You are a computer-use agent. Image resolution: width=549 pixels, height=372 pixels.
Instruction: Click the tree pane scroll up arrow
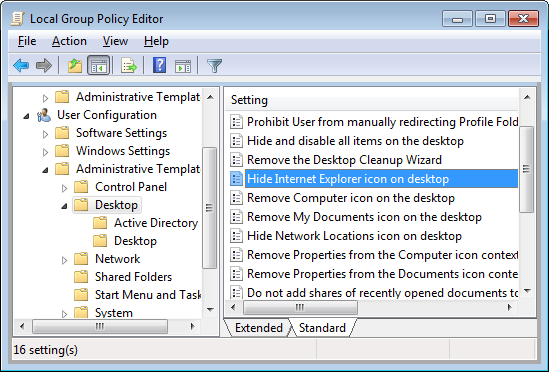pyautogui.click(x=210, y=97)
